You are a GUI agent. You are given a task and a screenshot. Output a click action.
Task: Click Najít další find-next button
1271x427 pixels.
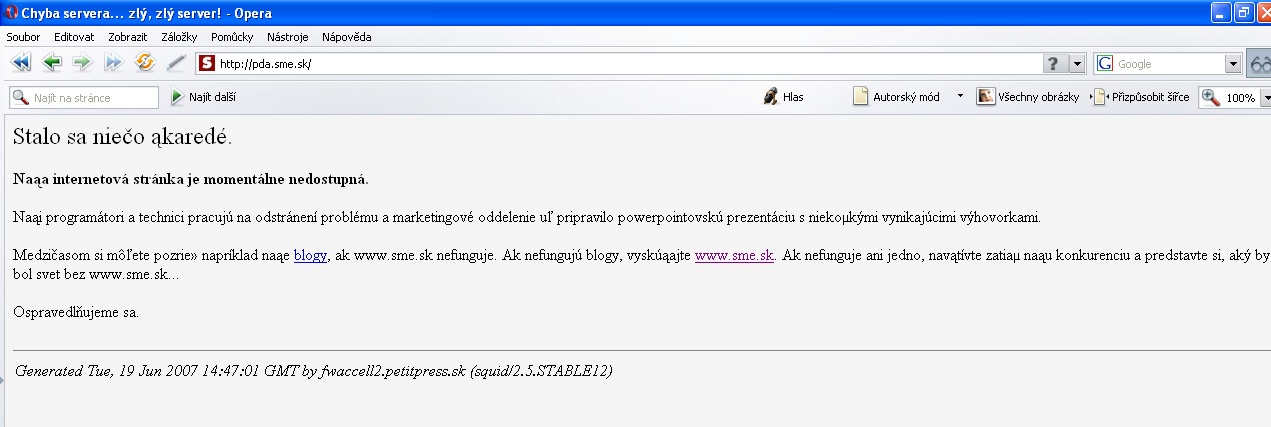(x=204, y=97)
